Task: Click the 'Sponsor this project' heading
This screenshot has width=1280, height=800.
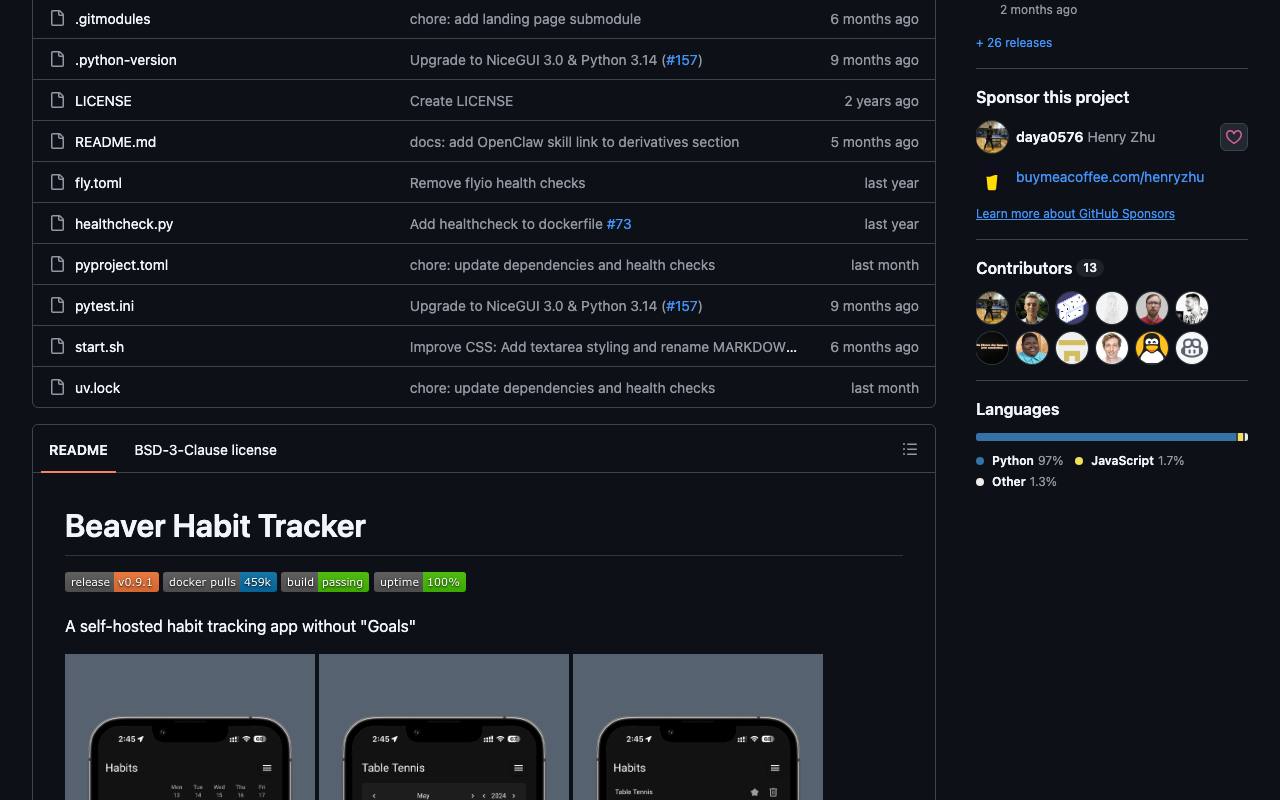Action: (1052, 97)
